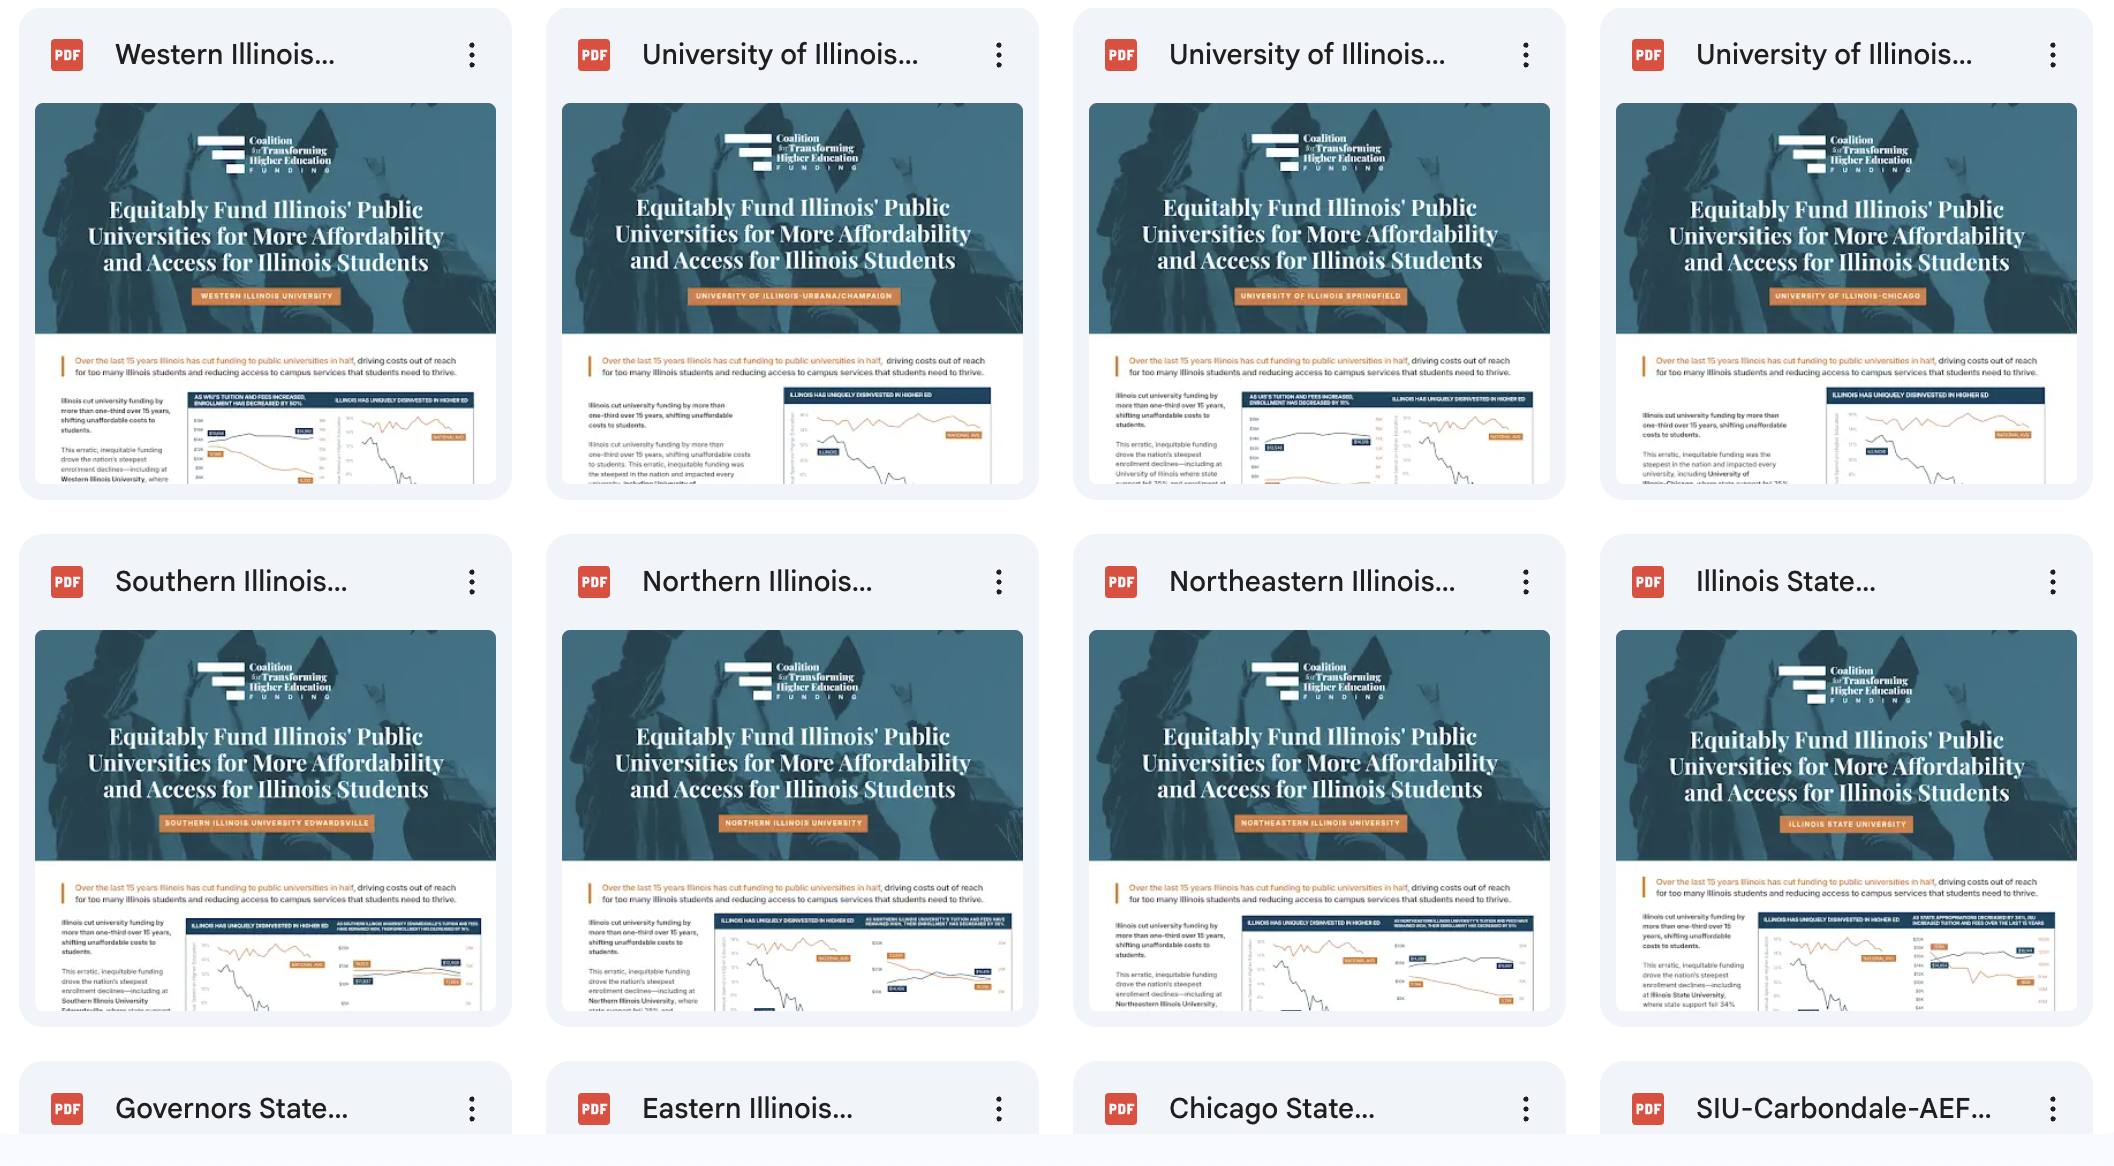Image resolution: width=2114 pixels, height=1166 pixels.
Task: Open more options for Western Illinois file
Action: (472, 55)
